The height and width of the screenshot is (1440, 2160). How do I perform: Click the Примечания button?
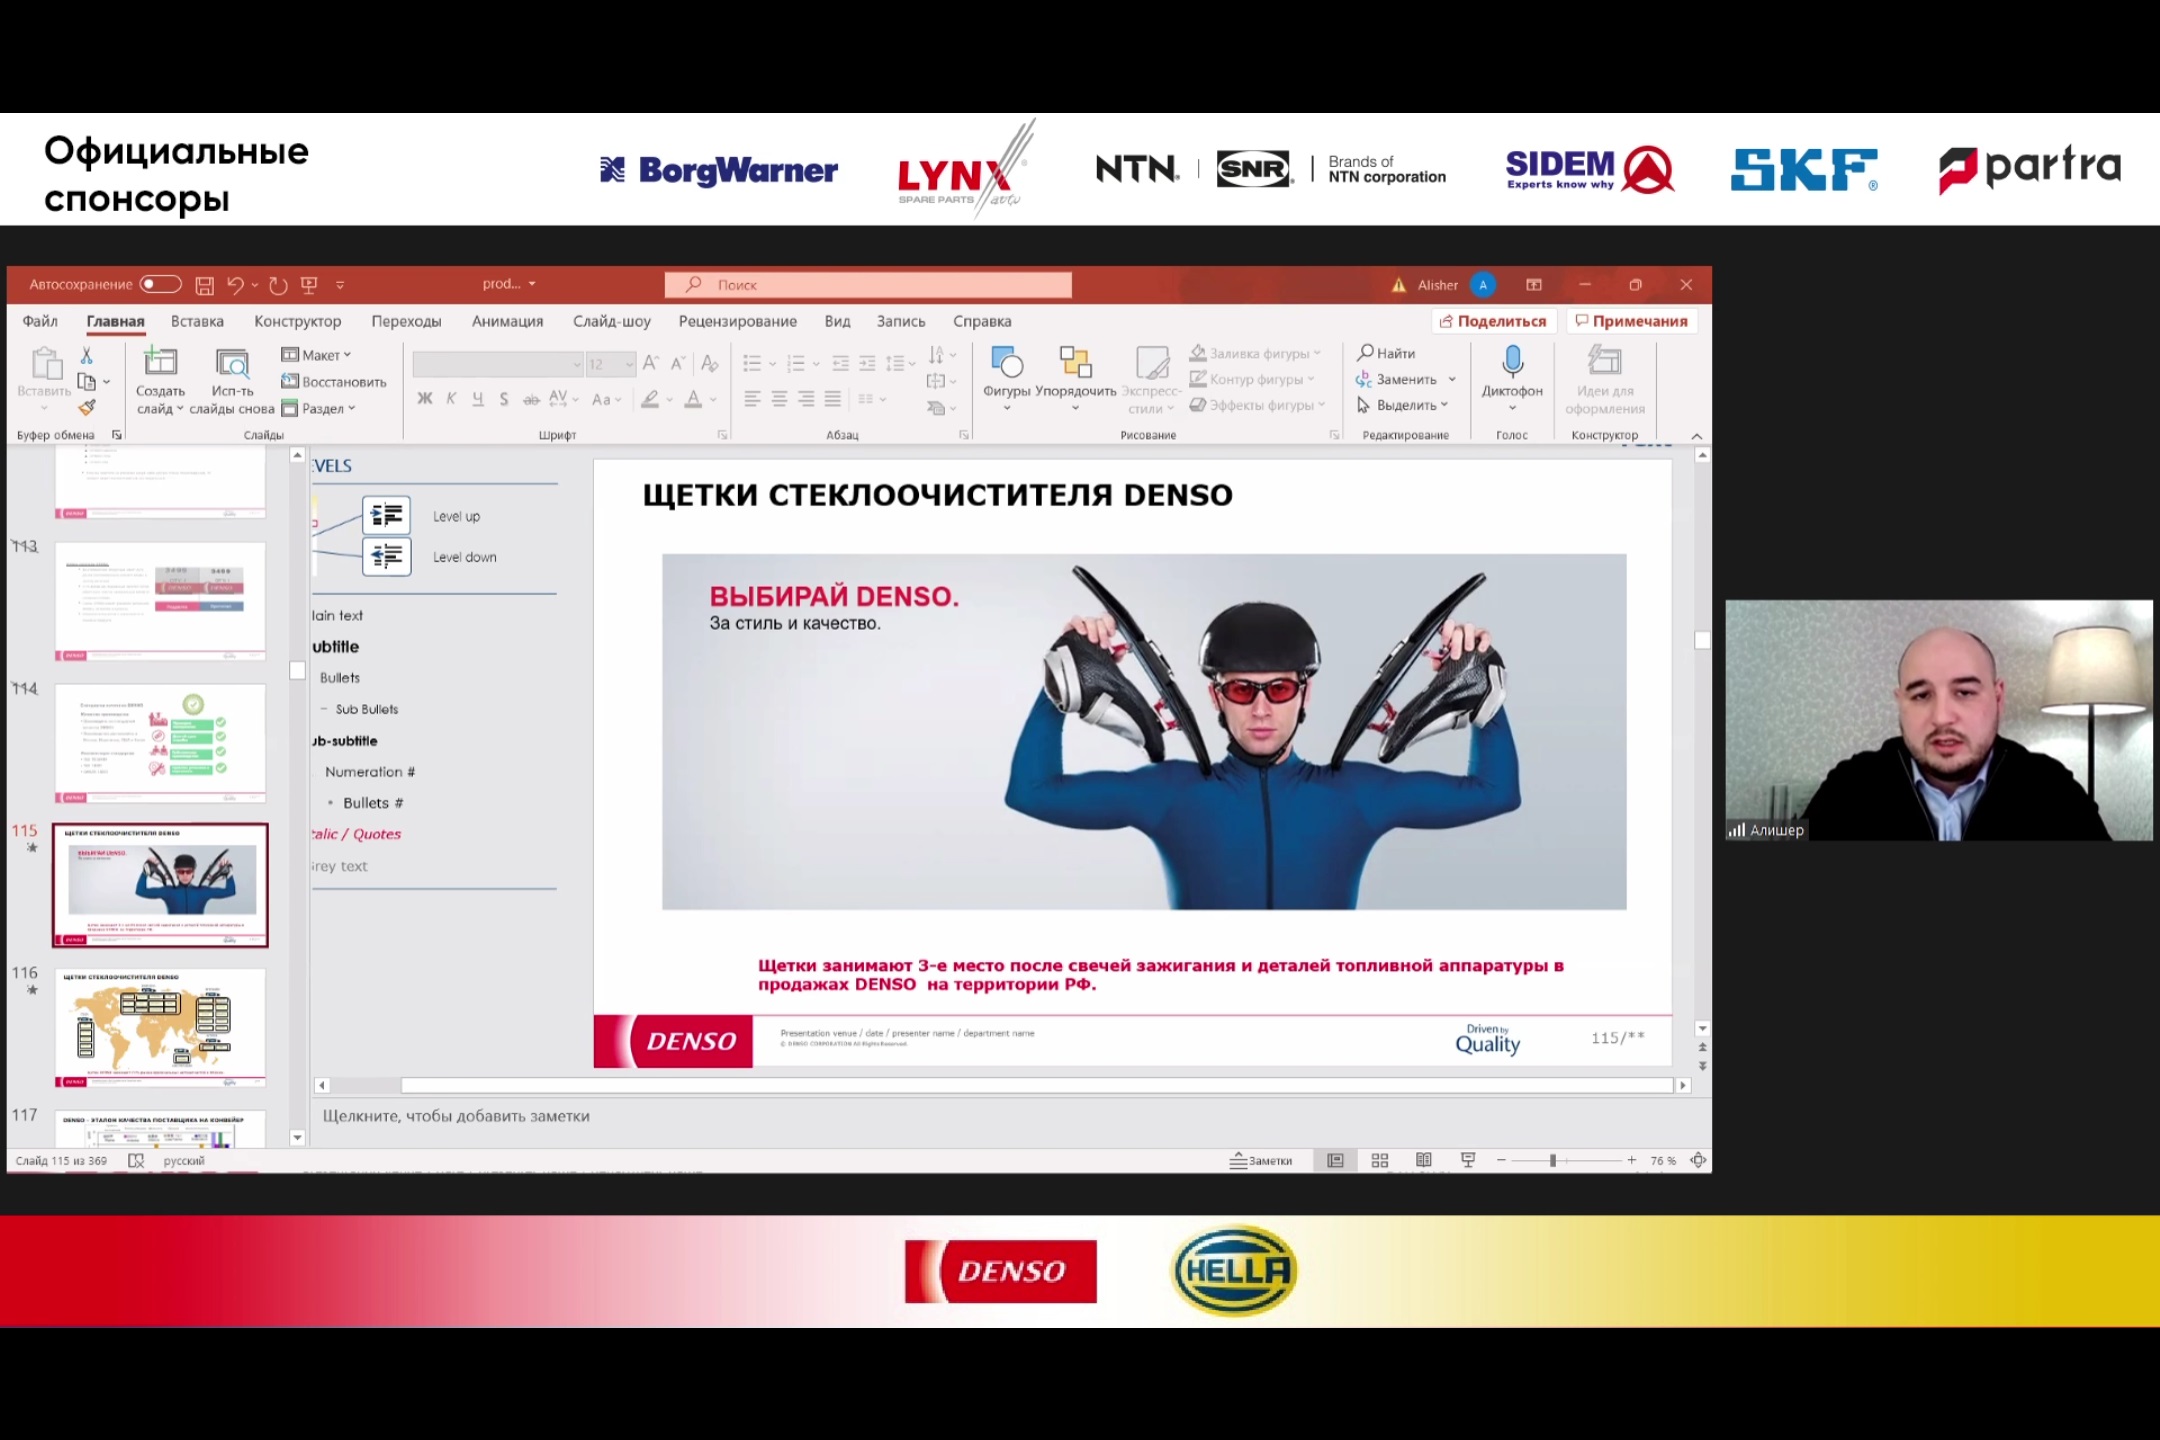pos(1632,321)
